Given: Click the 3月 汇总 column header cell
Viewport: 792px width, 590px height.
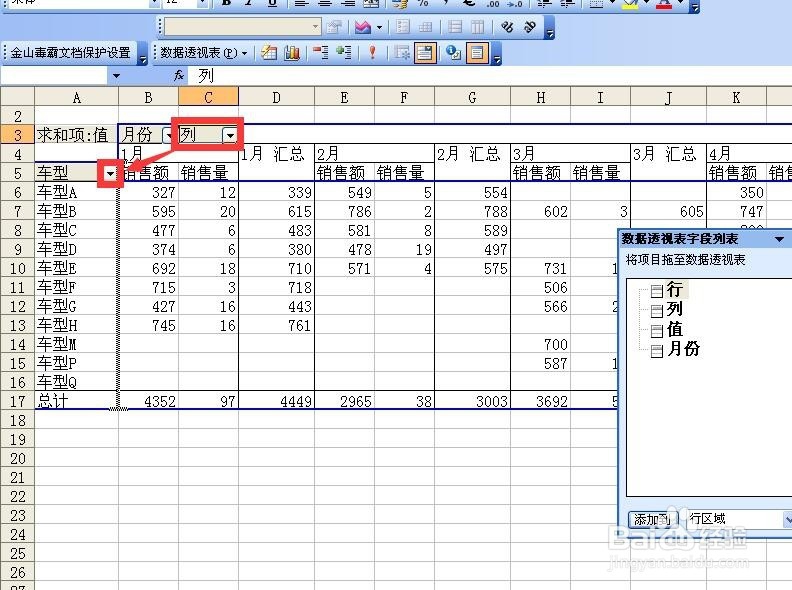Looking at the screenshot, I should [x=668, y=154].
